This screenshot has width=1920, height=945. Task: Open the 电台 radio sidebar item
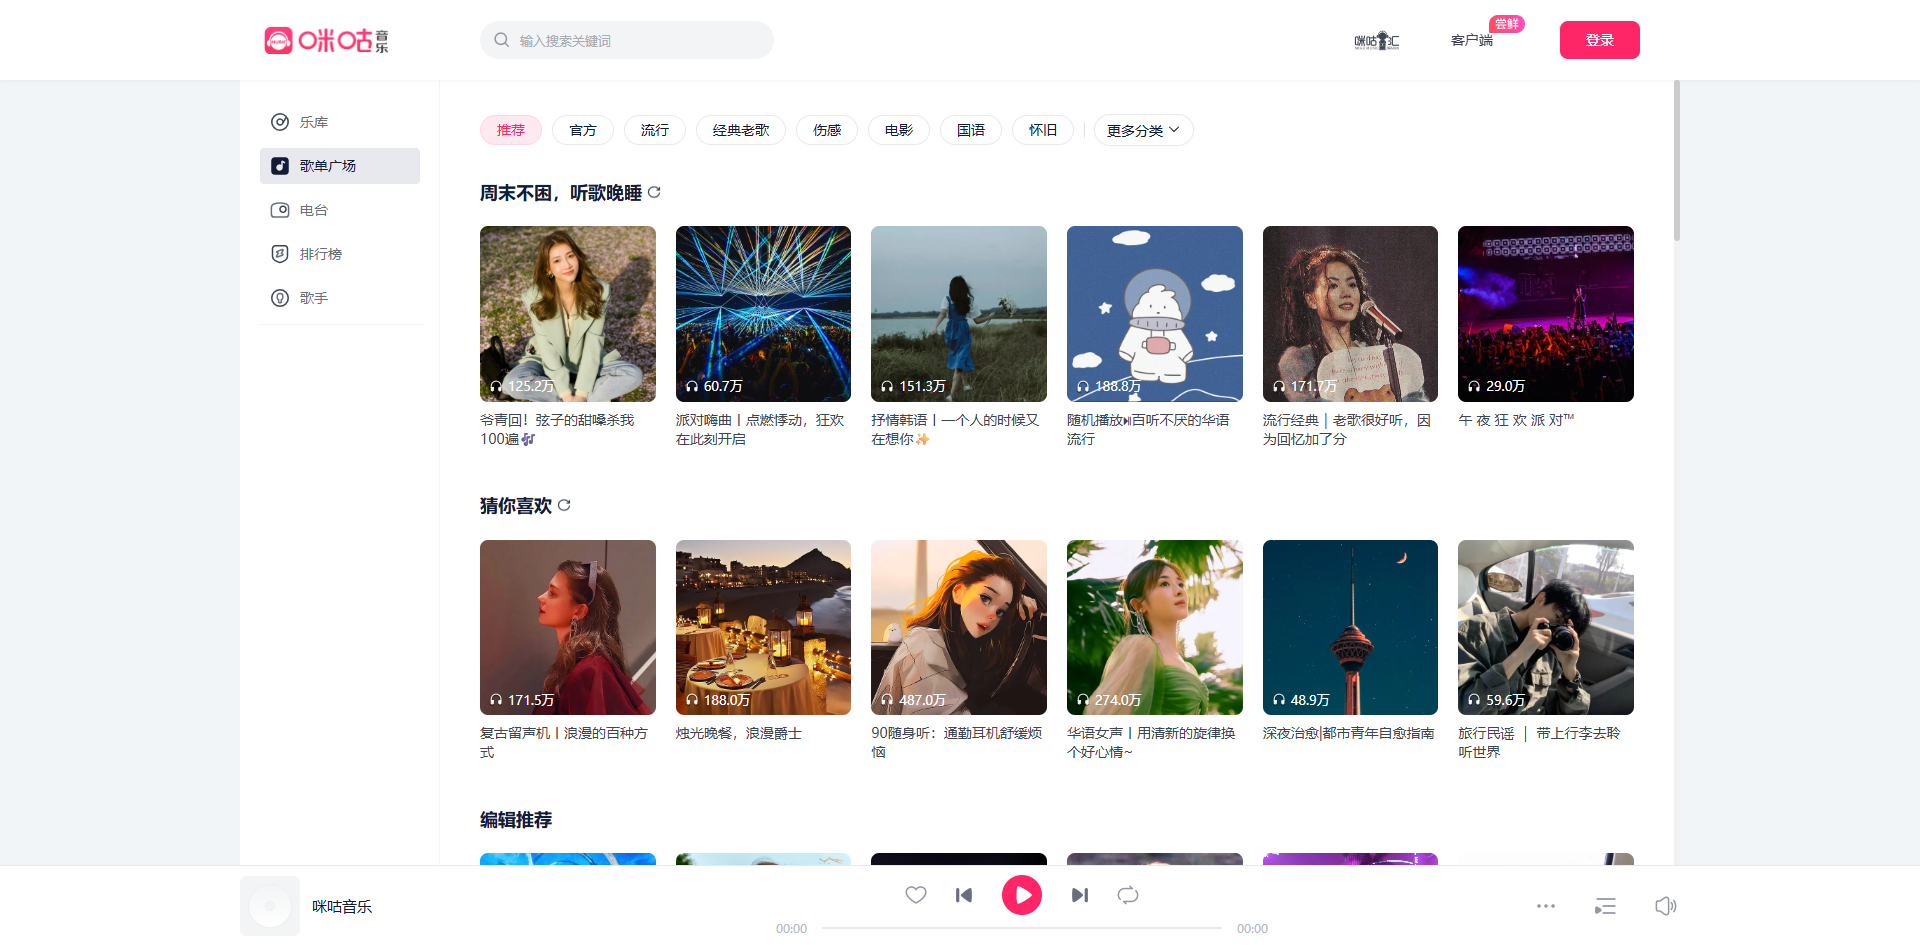point(340,210)
